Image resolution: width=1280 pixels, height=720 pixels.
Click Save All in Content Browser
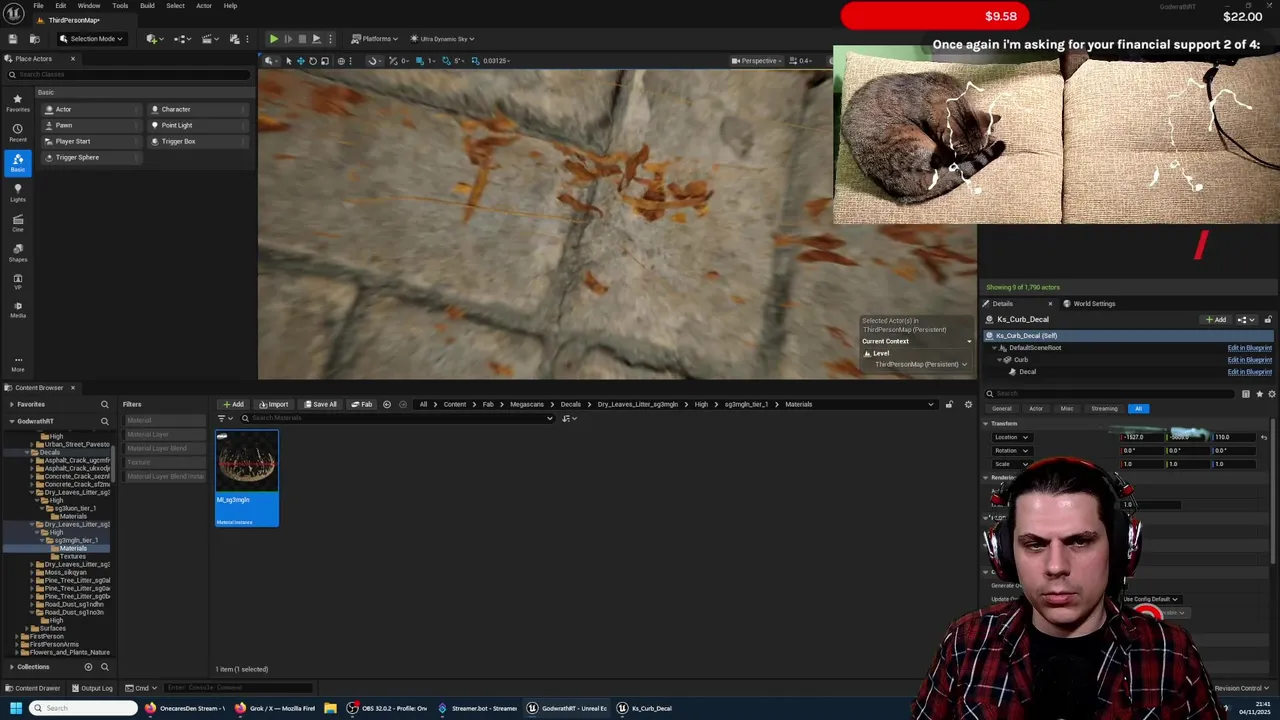320,404
